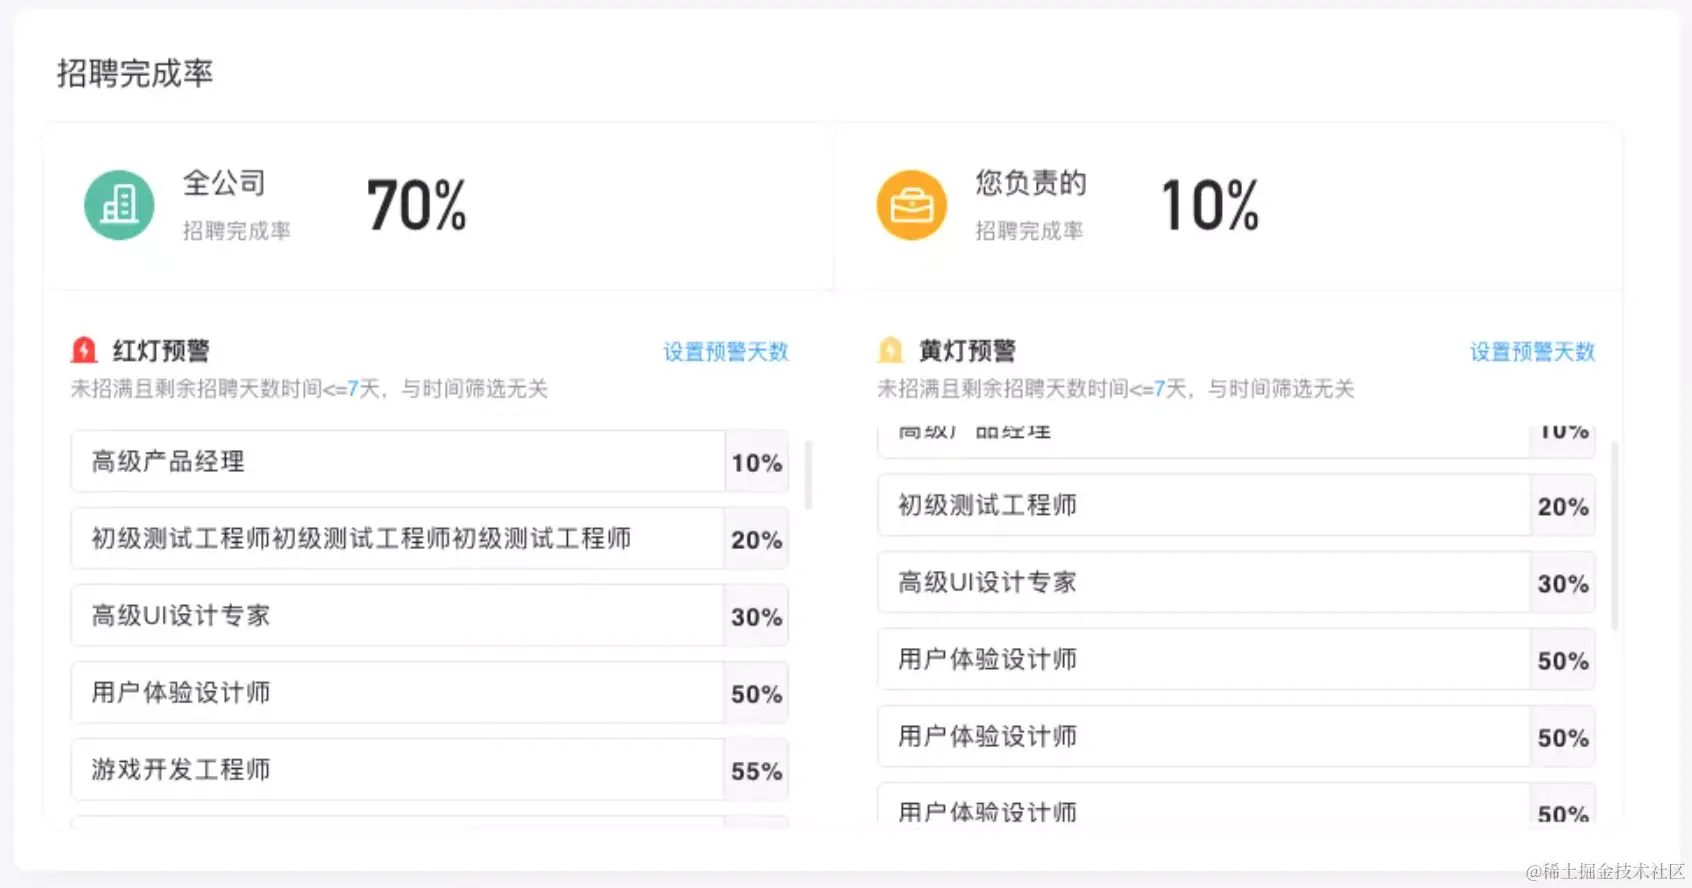The image size is (1692, 888).
Task: Click the 10% personal completion rate
Action: (x=1210, y=205)
